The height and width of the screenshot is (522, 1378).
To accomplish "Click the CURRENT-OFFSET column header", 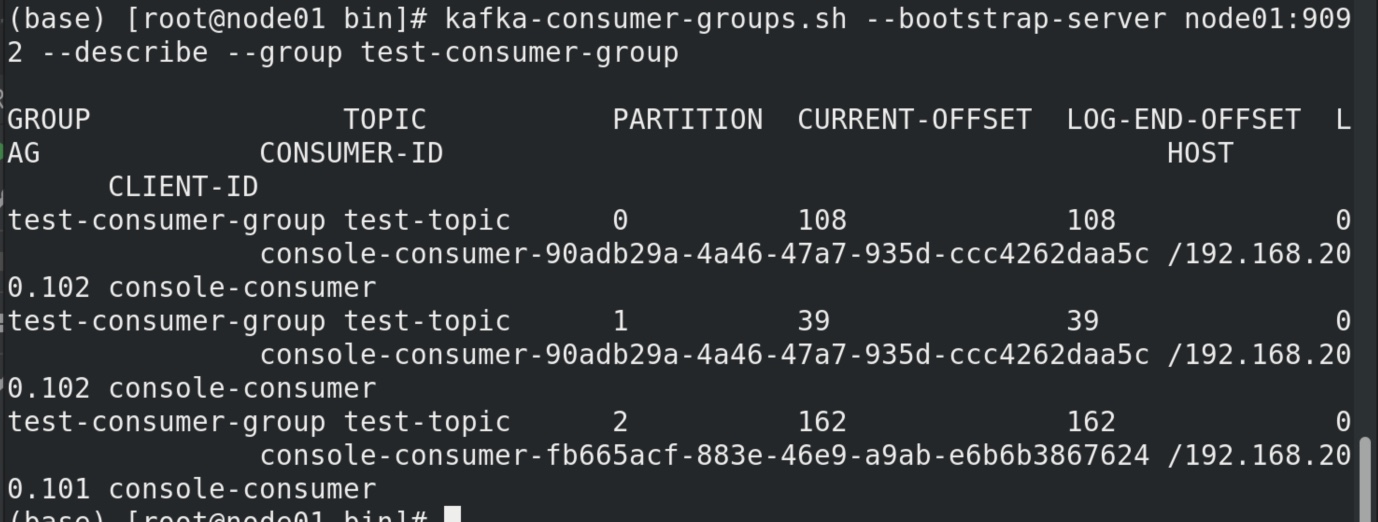I will [x=914, y=120].
